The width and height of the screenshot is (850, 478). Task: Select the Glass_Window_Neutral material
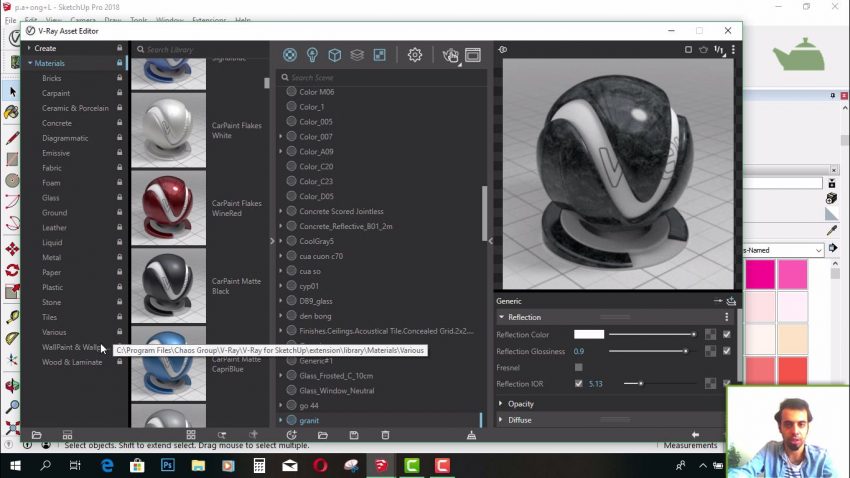(x=336, y=390)
